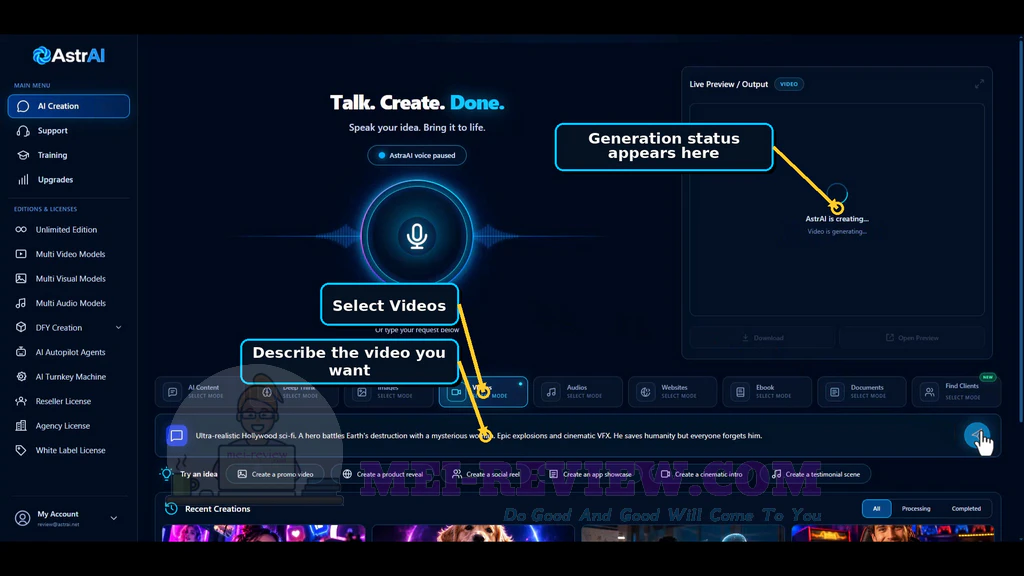Click the "Recent Creations" heading
This screenshot has height=576, width=1024.
coord(217,509)
